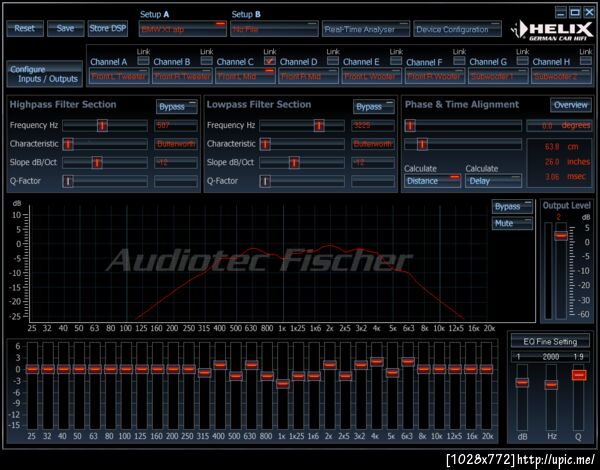Click Highpass frequency value field 507

tap(176, 126)
